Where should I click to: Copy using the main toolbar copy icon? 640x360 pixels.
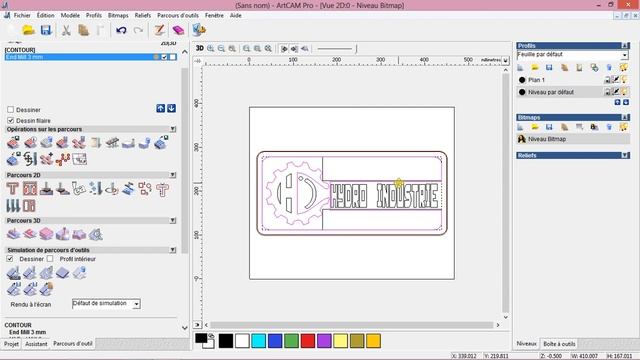[83, 30]
